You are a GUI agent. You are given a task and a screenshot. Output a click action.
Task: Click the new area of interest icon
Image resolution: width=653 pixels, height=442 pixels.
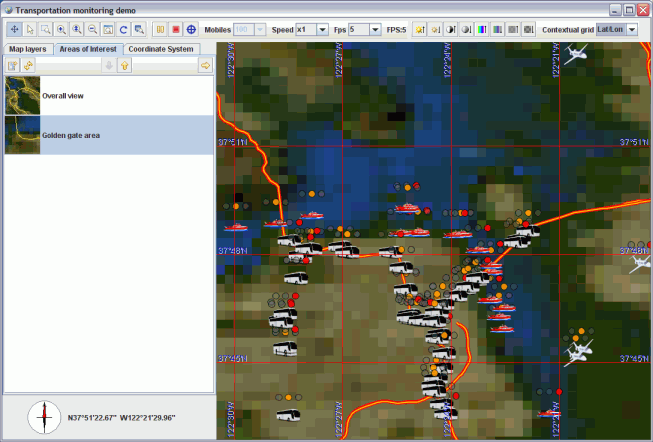click(13, 65)
